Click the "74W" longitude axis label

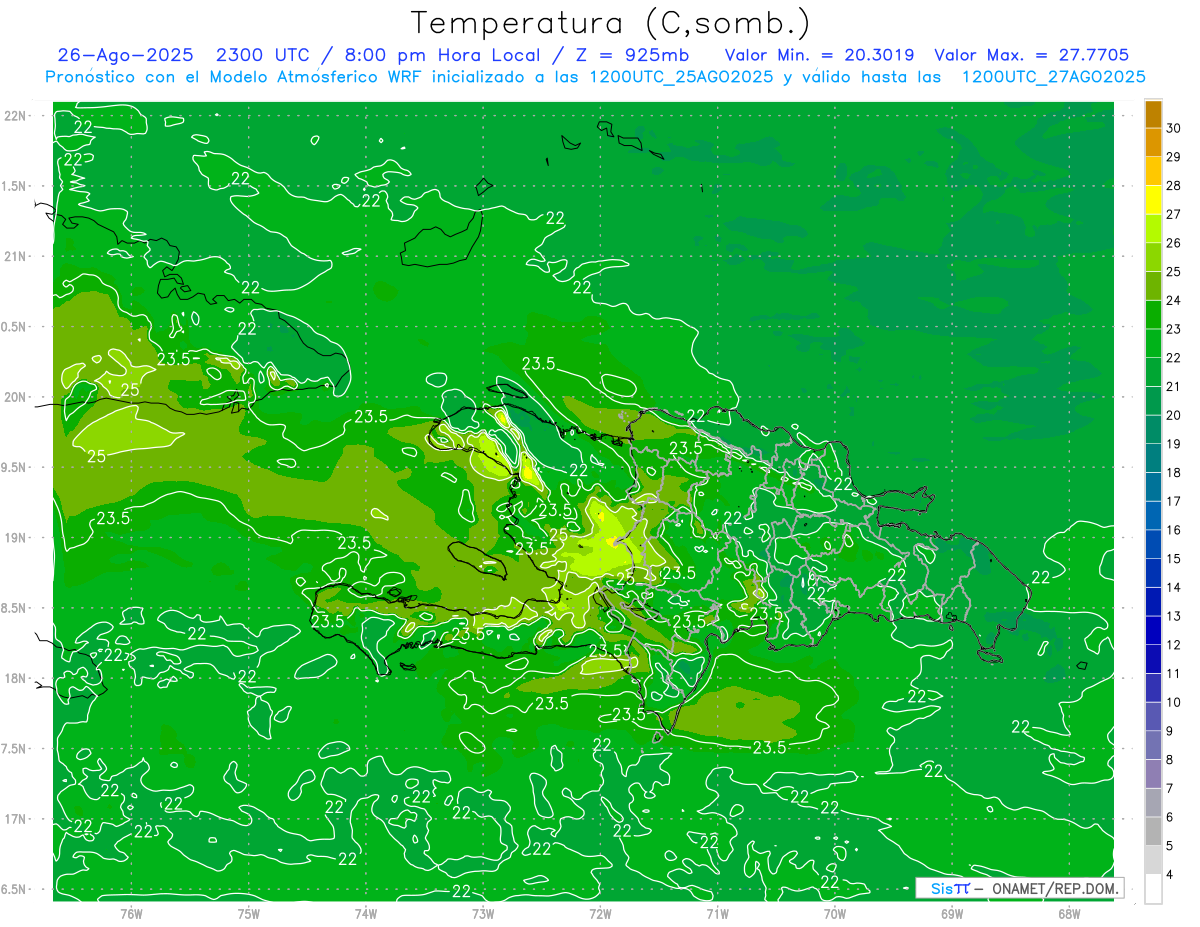tap(366, 914)
